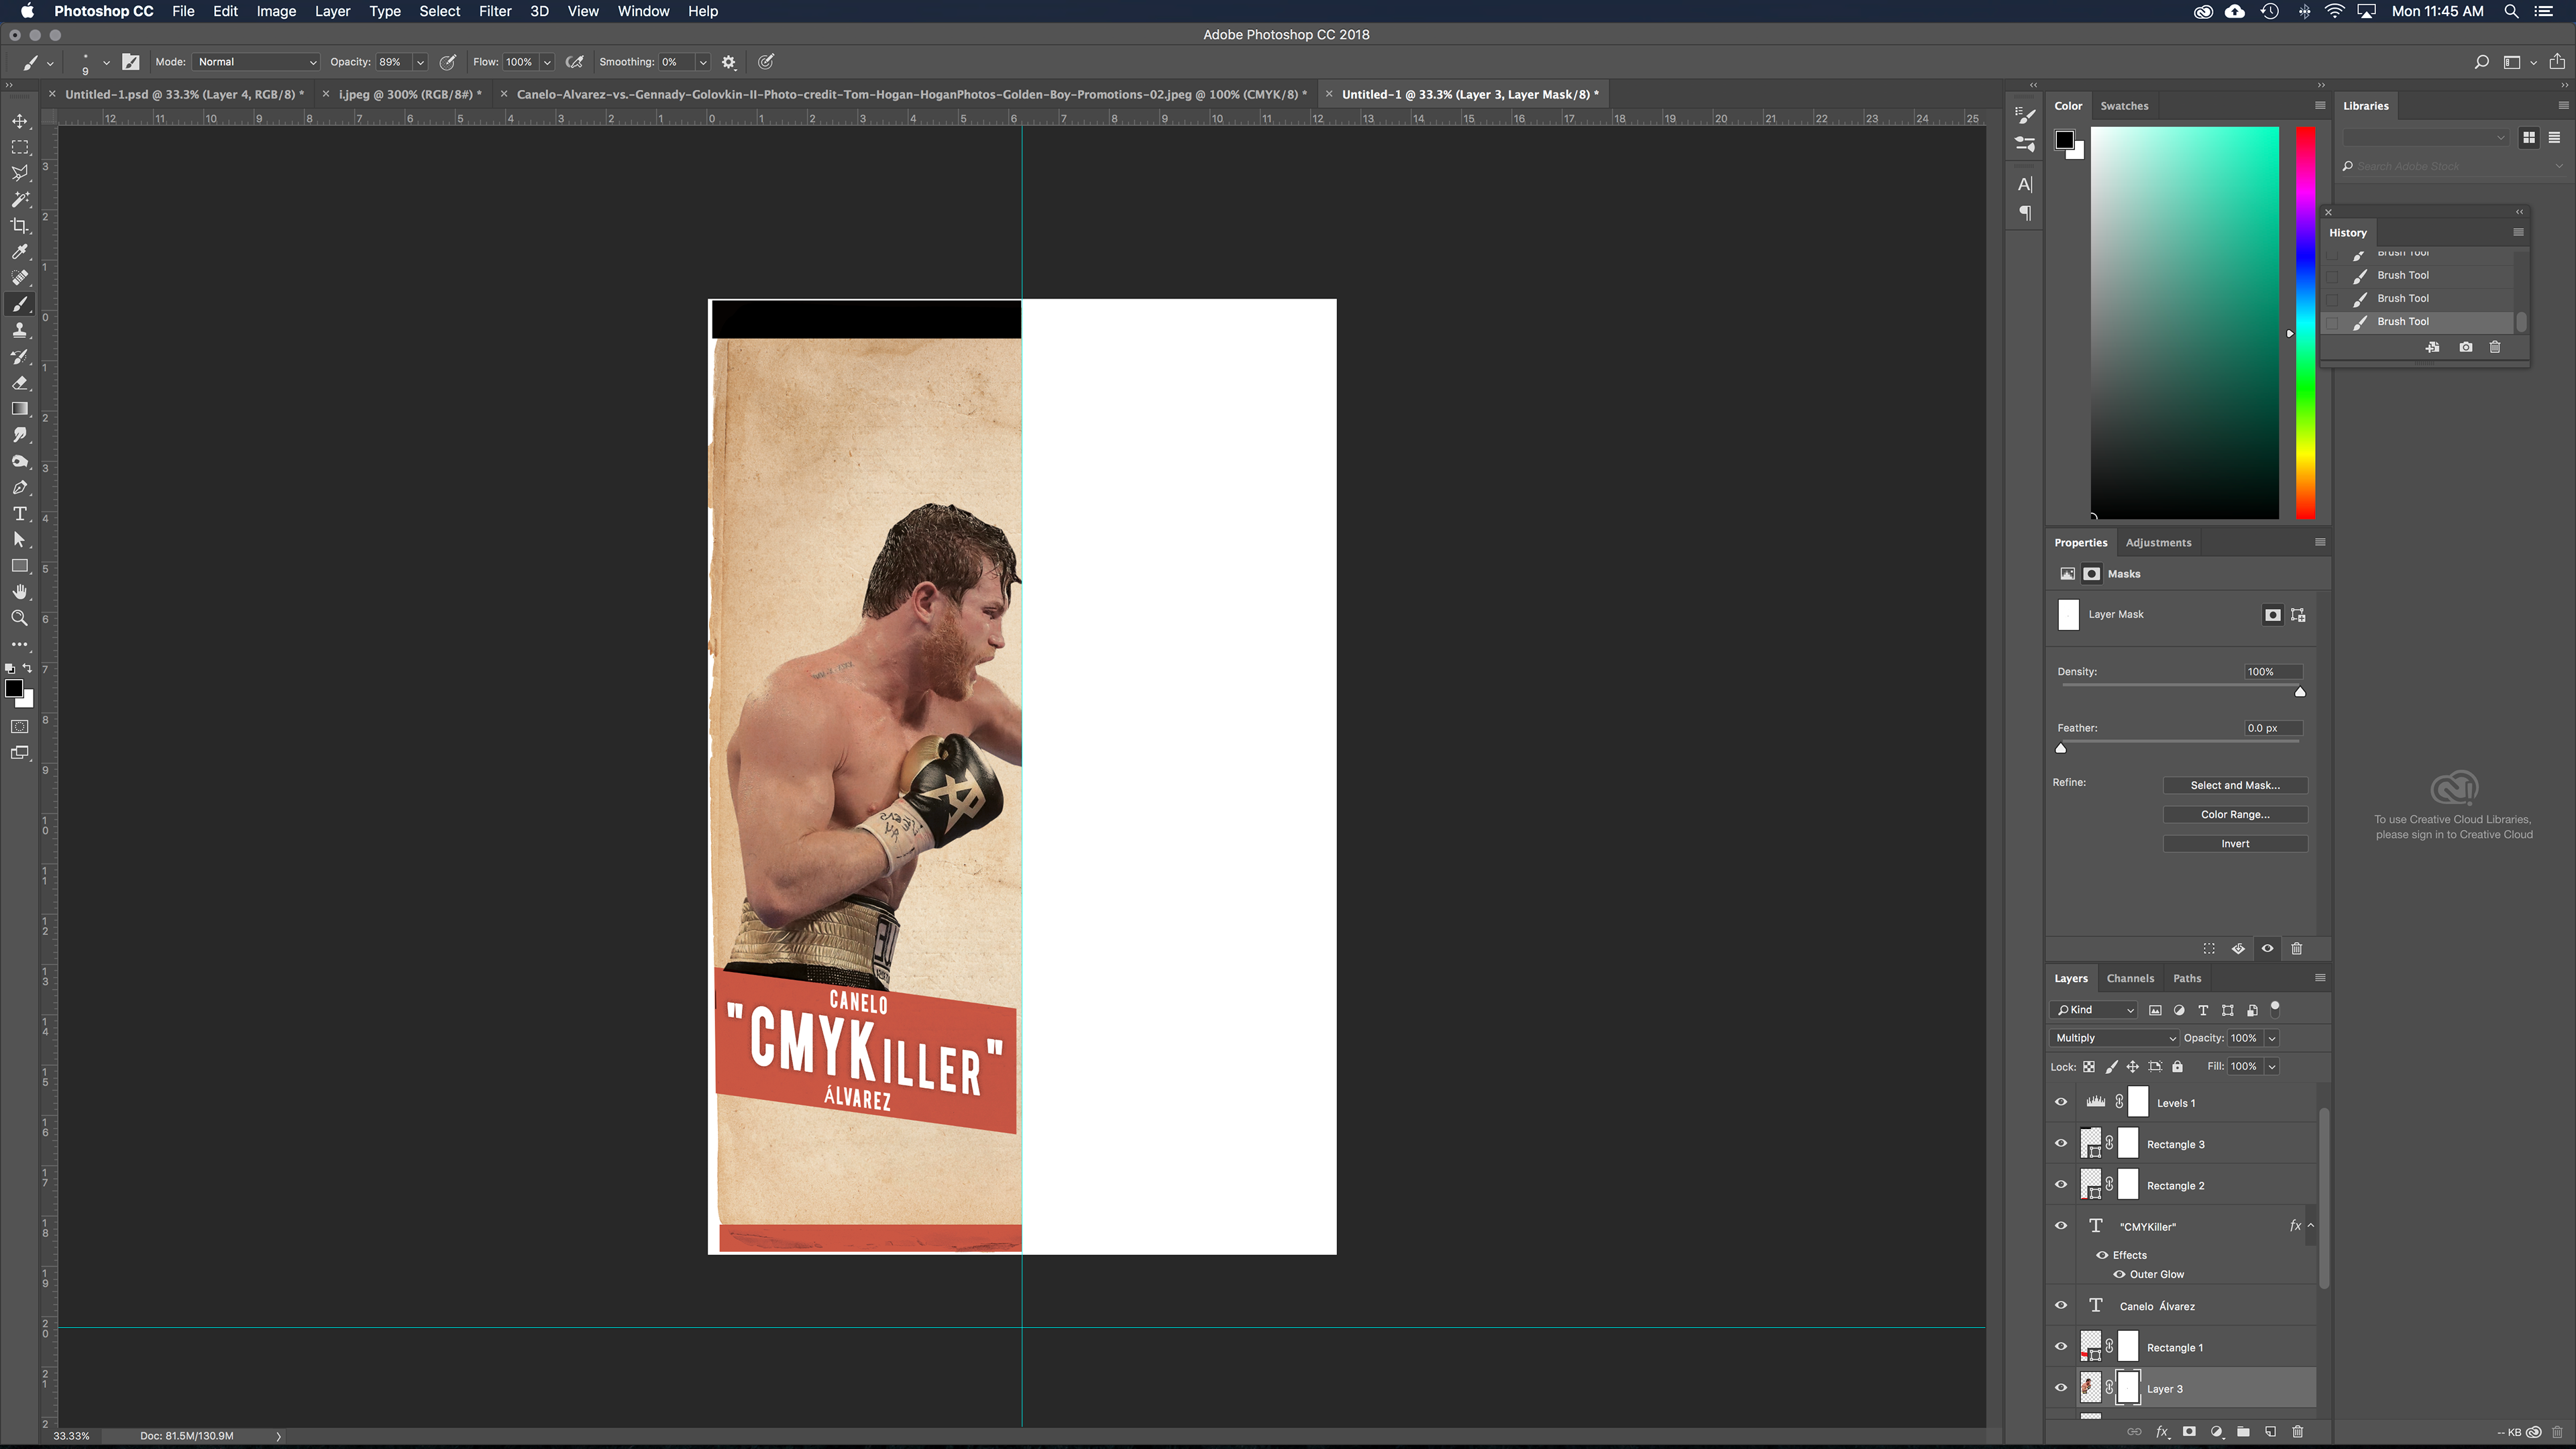Viewport: 2576px width, 1449px height.
Task: Select the Gradient tool
Action: [x=20, y=409]
